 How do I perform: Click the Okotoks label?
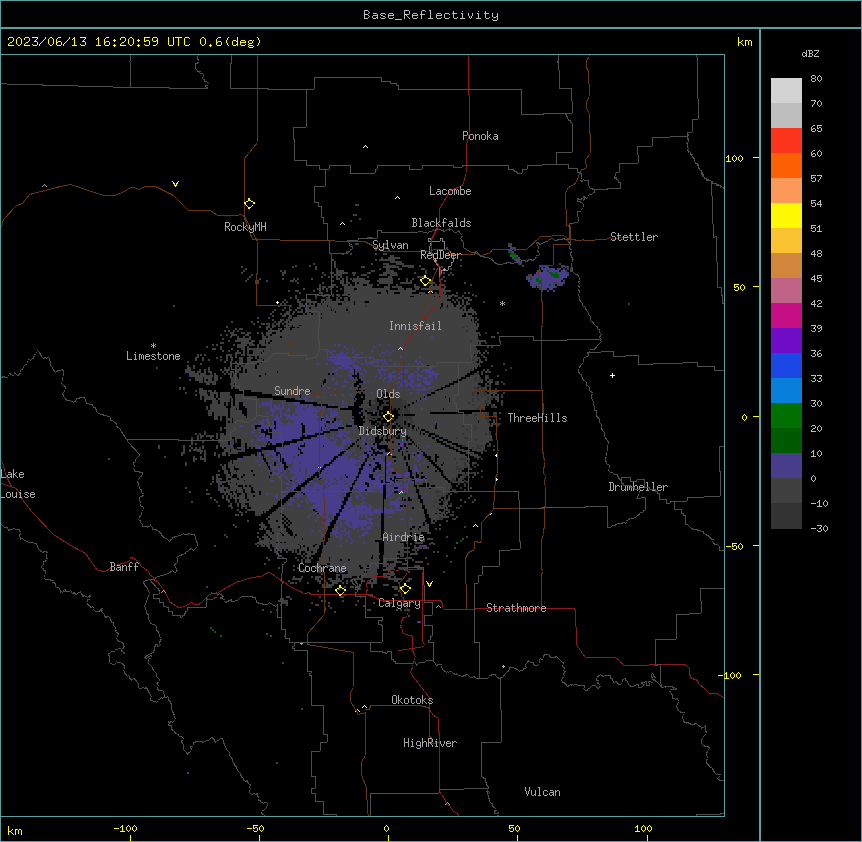coord(412,700)
